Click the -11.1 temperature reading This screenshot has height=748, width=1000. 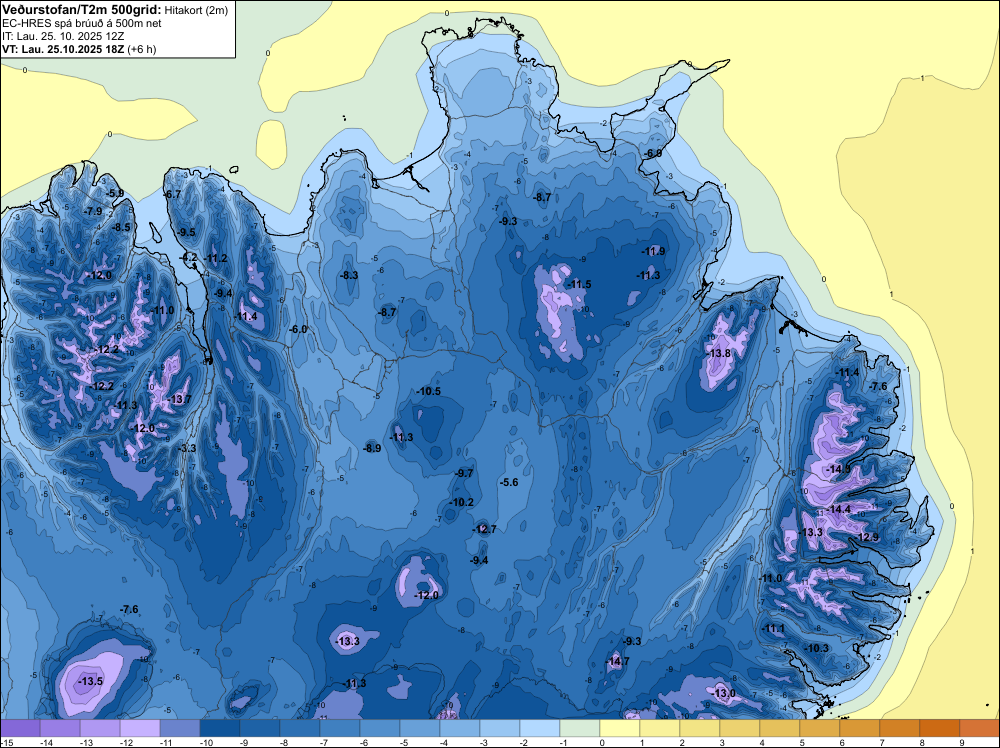pos(773,628)
